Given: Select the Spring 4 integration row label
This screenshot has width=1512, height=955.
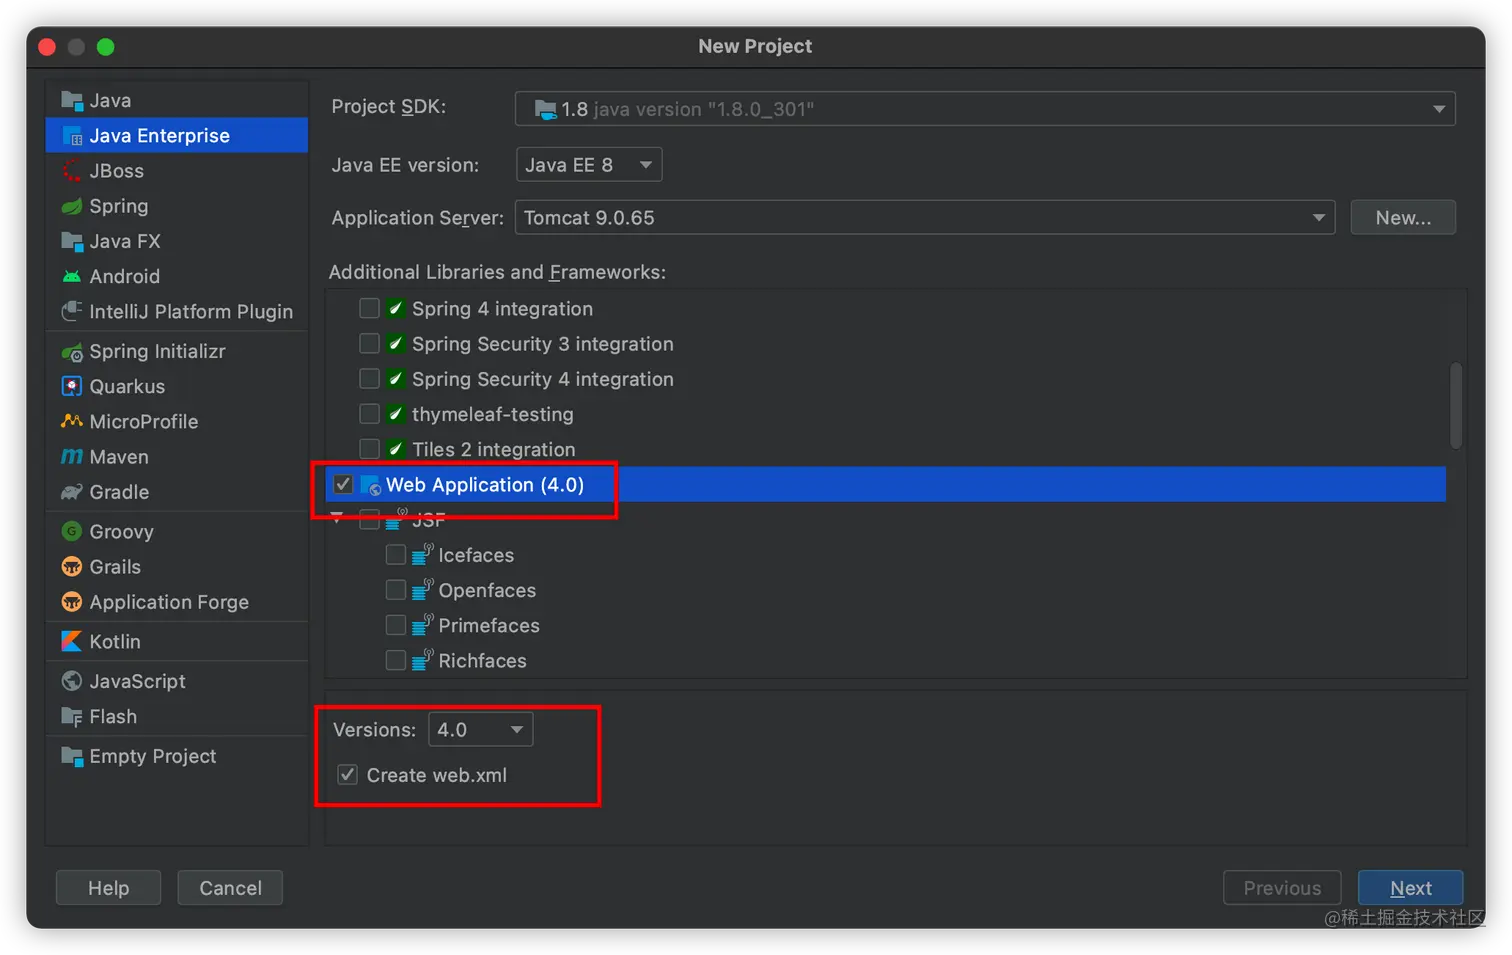Looking at the screenshot, I should point(502,309).
